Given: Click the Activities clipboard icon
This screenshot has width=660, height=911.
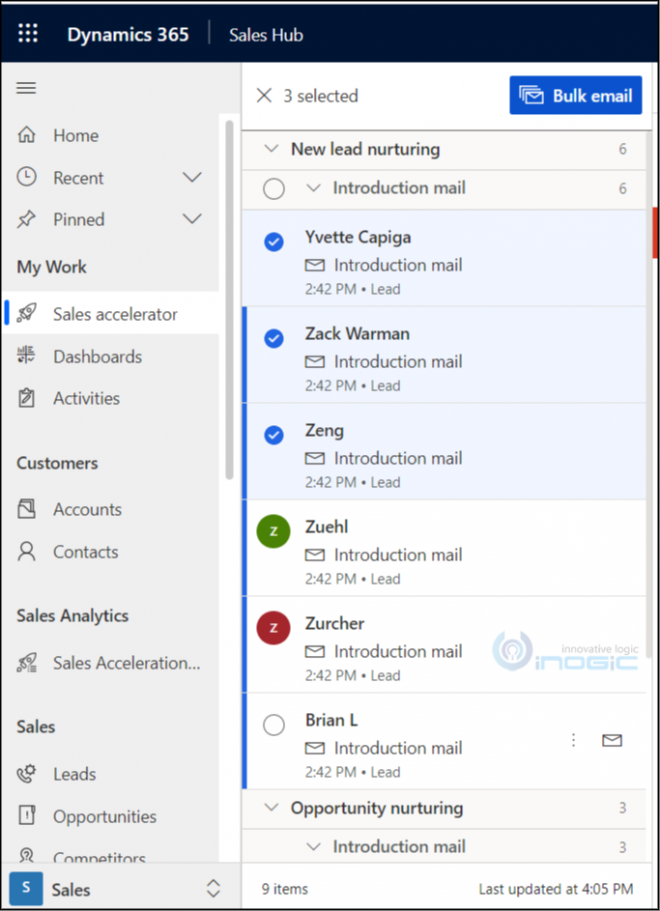Looking at the screenshot, I should [27, 398].
